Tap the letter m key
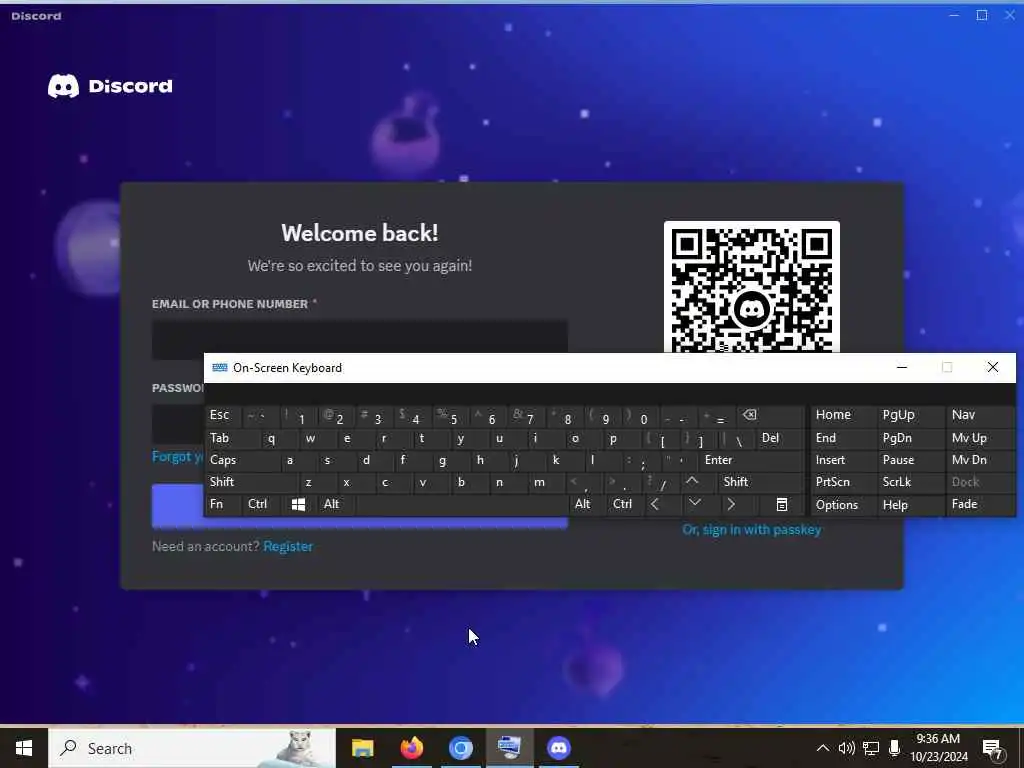The image size is (1024, 768). 548,482
